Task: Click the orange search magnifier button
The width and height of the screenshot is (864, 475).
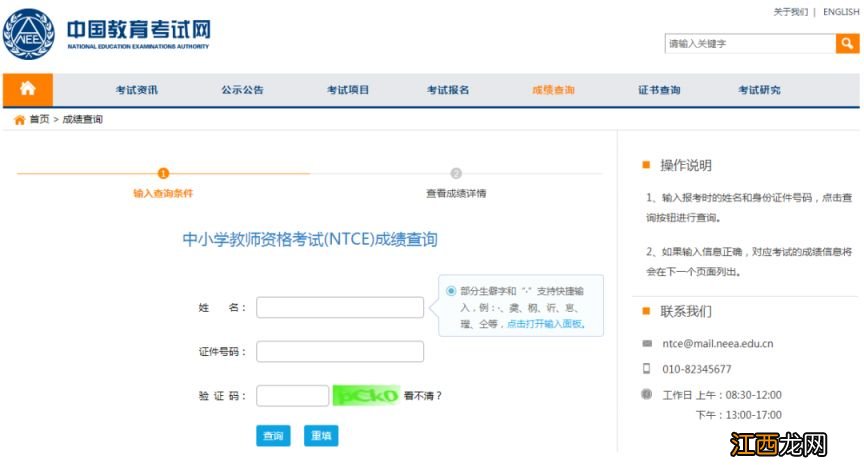Action: tap(847, 44)
